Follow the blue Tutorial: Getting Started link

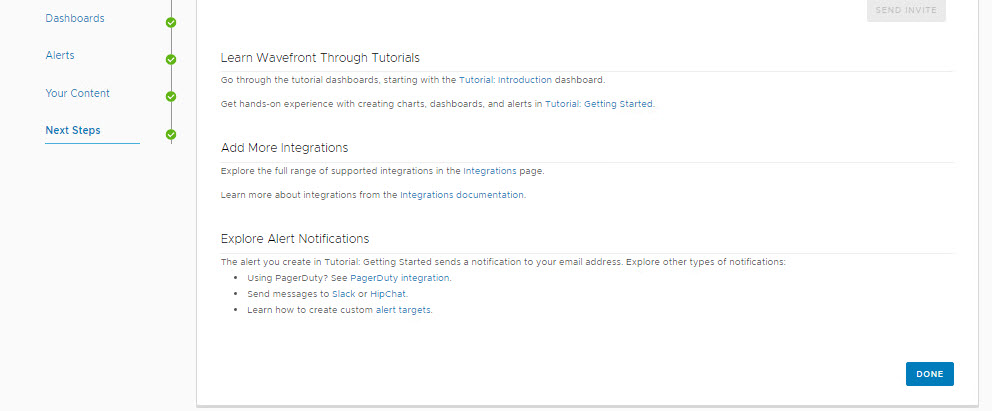[599, 104]
